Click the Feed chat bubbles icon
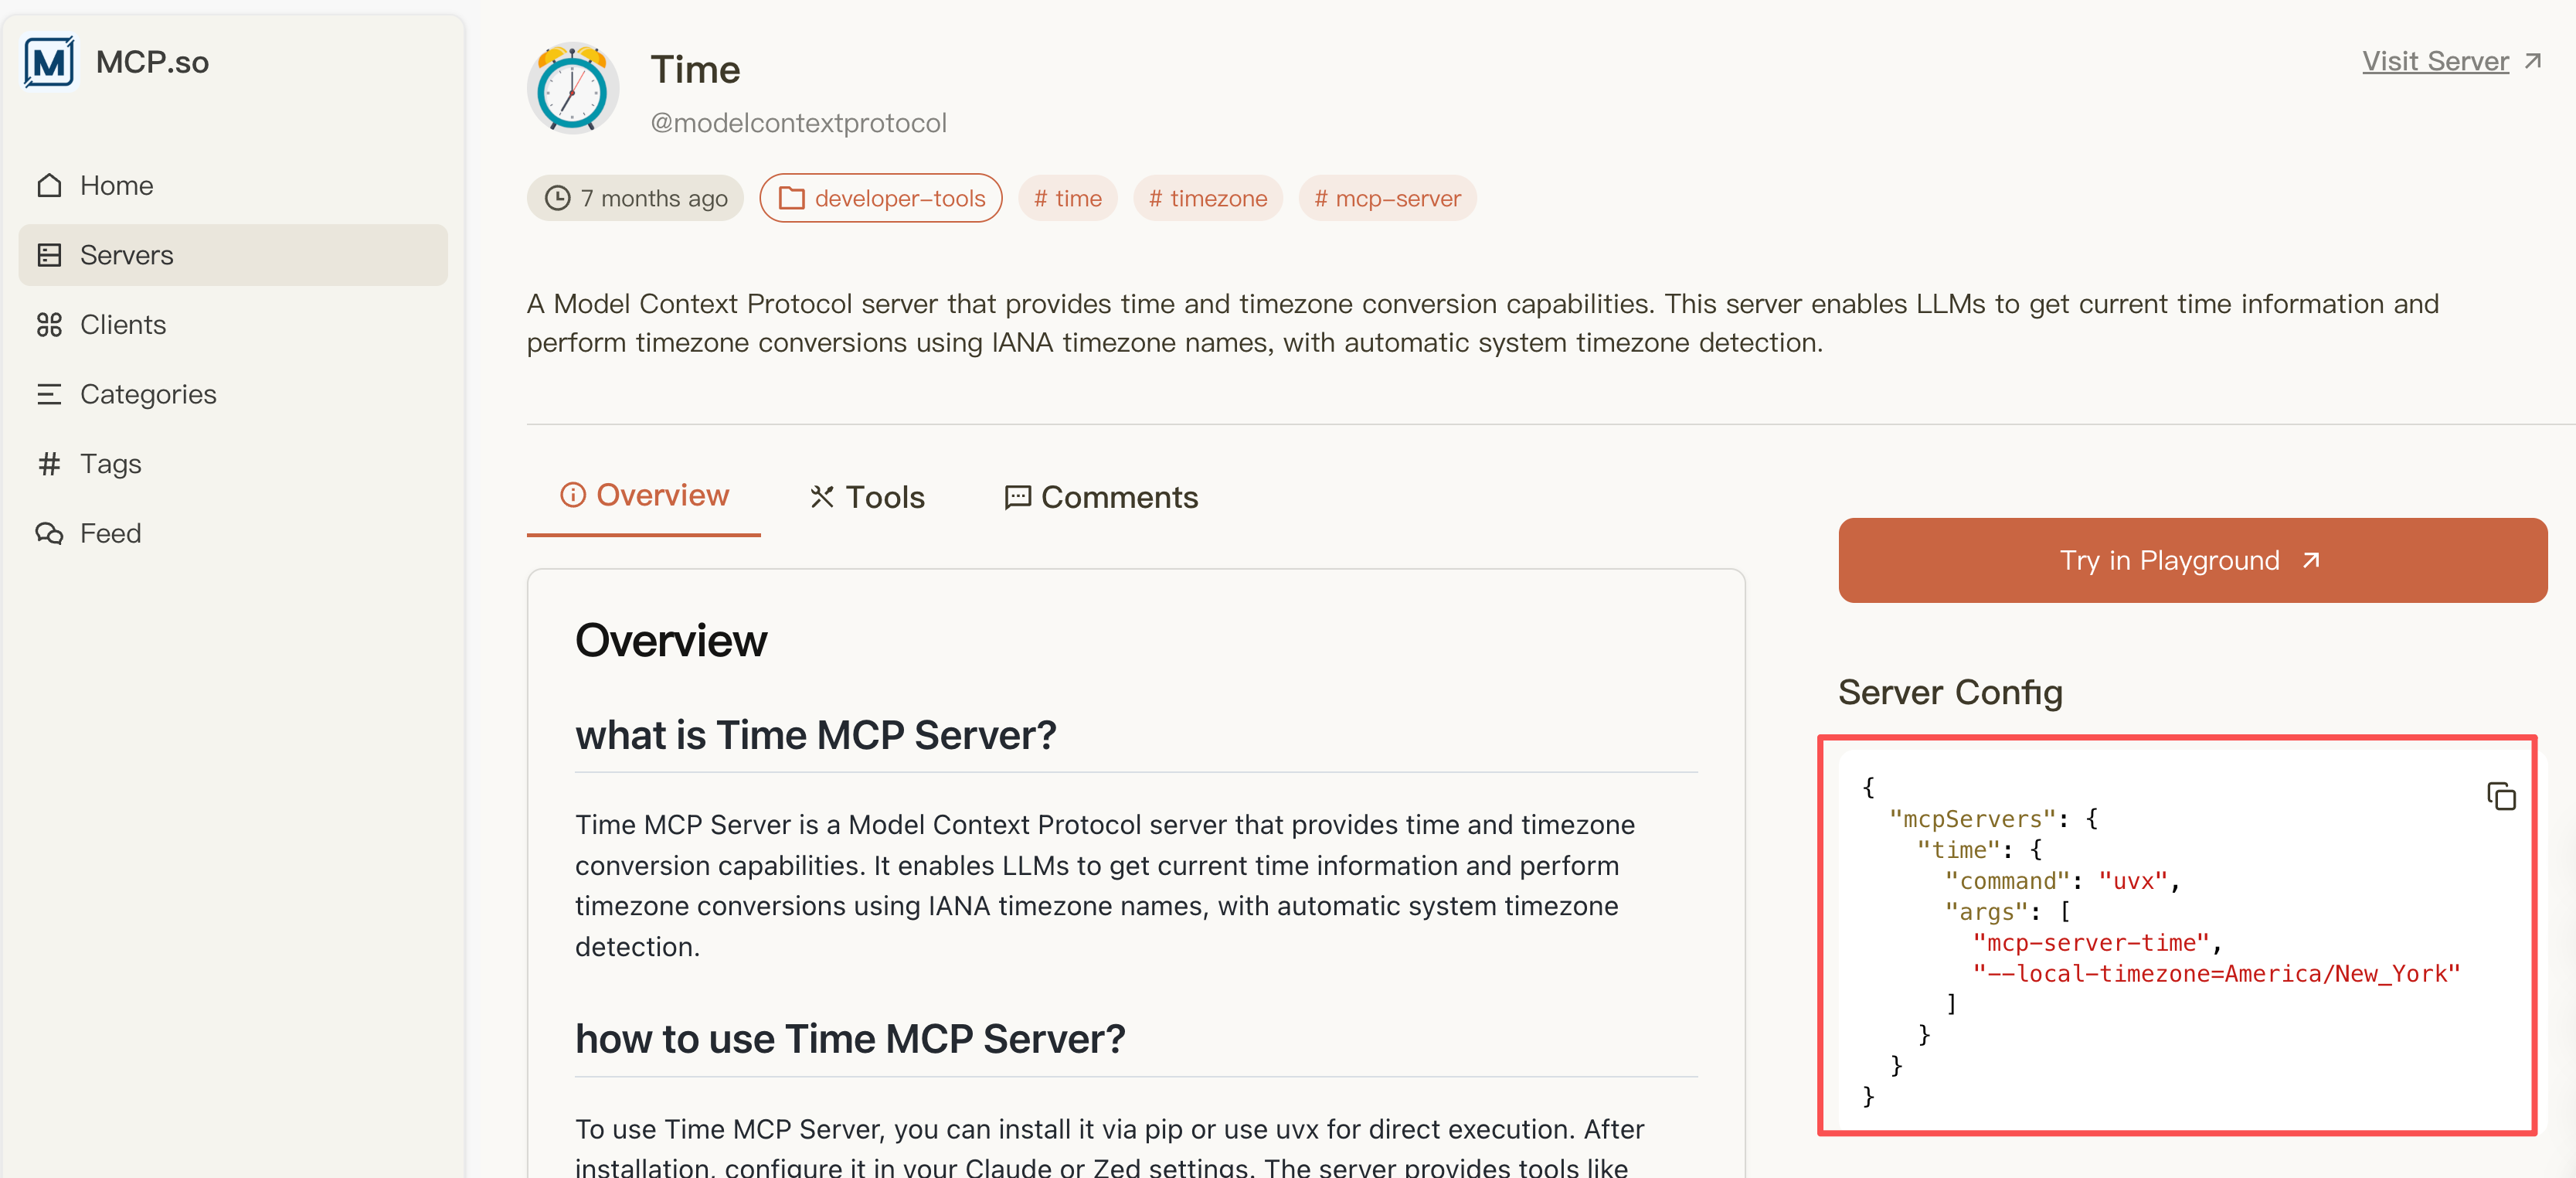The height and width of the screenshot is (1178, 2576). [x=49, y=533]
